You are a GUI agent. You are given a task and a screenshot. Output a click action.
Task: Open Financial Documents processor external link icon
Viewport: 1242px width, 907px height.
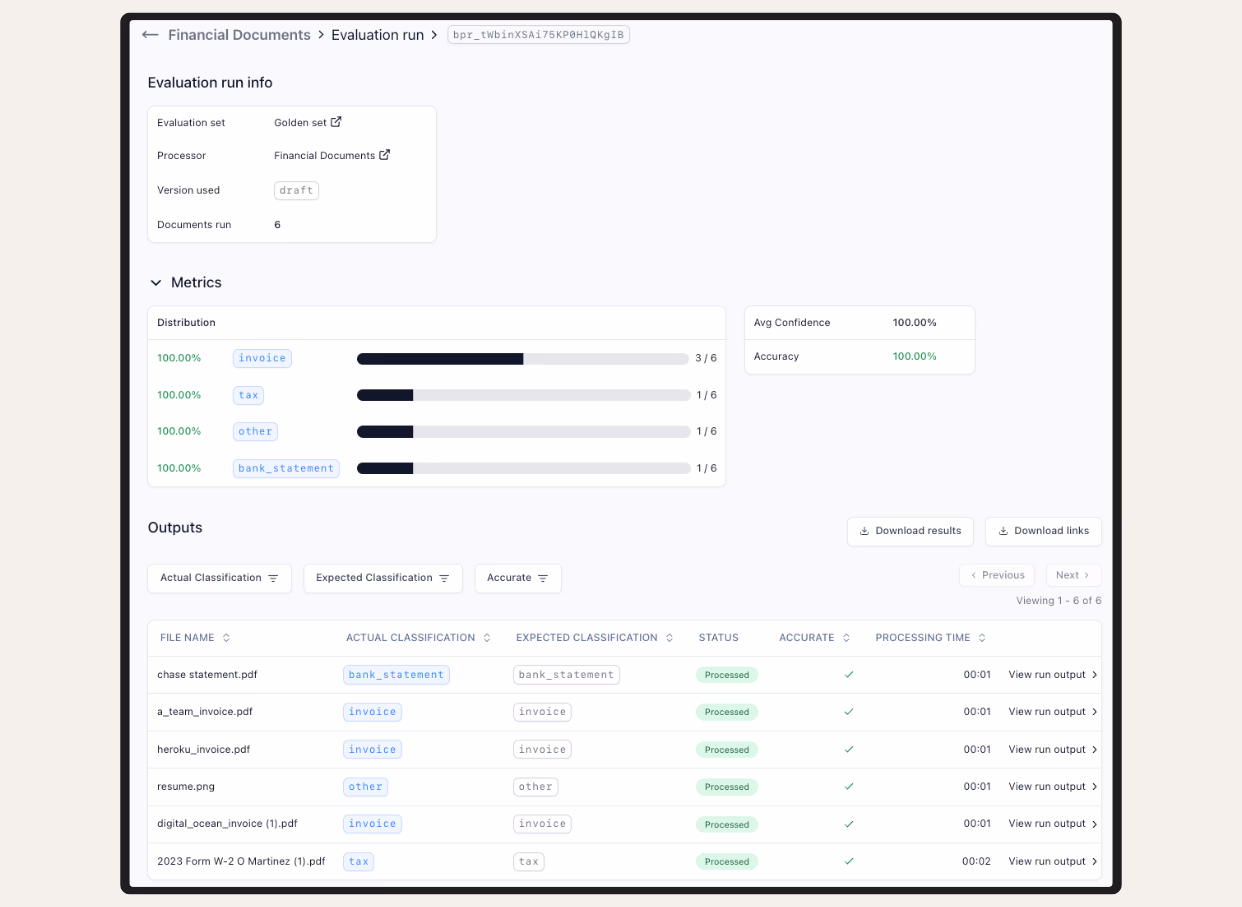tap(385, 155)
